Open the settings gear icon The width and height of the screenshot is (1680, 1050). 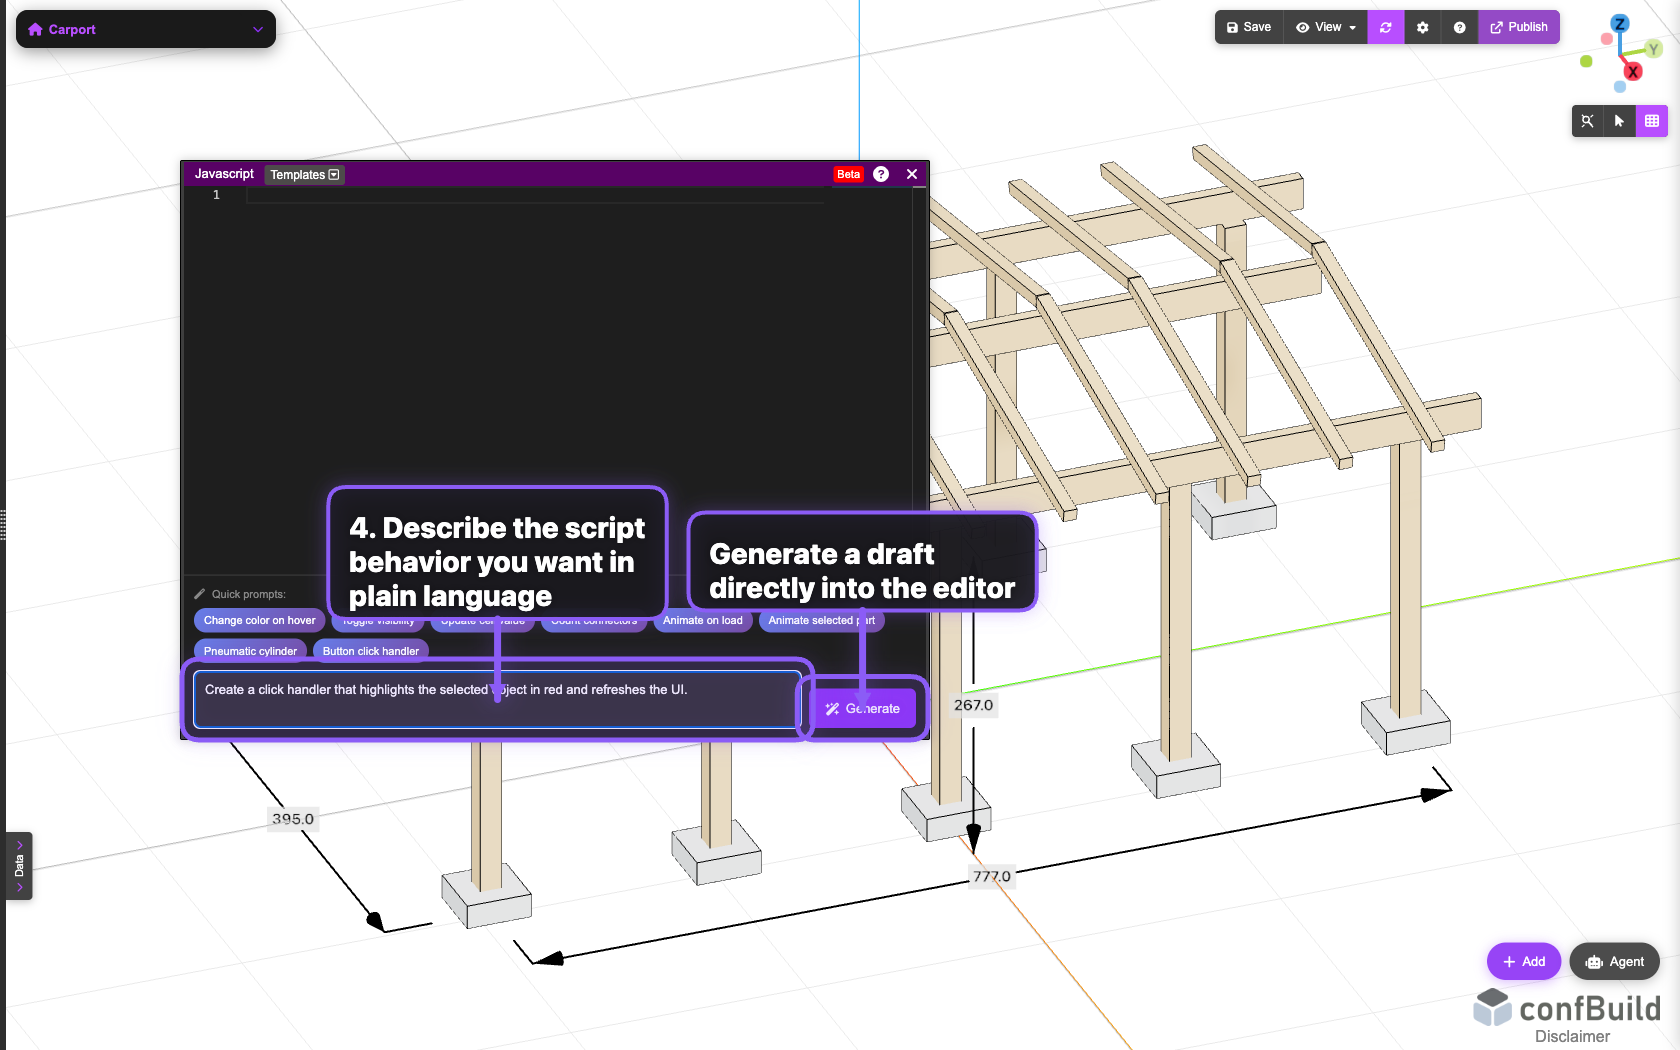(1422, 27)
